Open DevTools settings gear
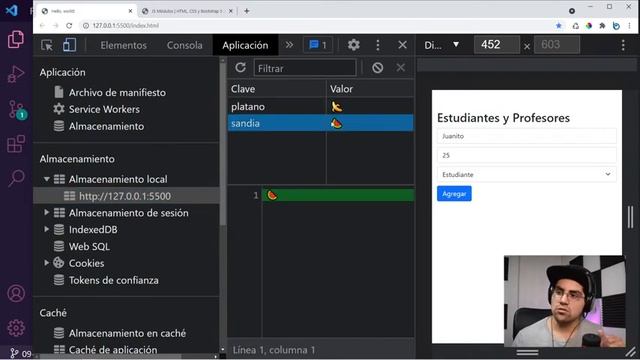This screenshot has width=640, height=360. click(x=353, y=45)
